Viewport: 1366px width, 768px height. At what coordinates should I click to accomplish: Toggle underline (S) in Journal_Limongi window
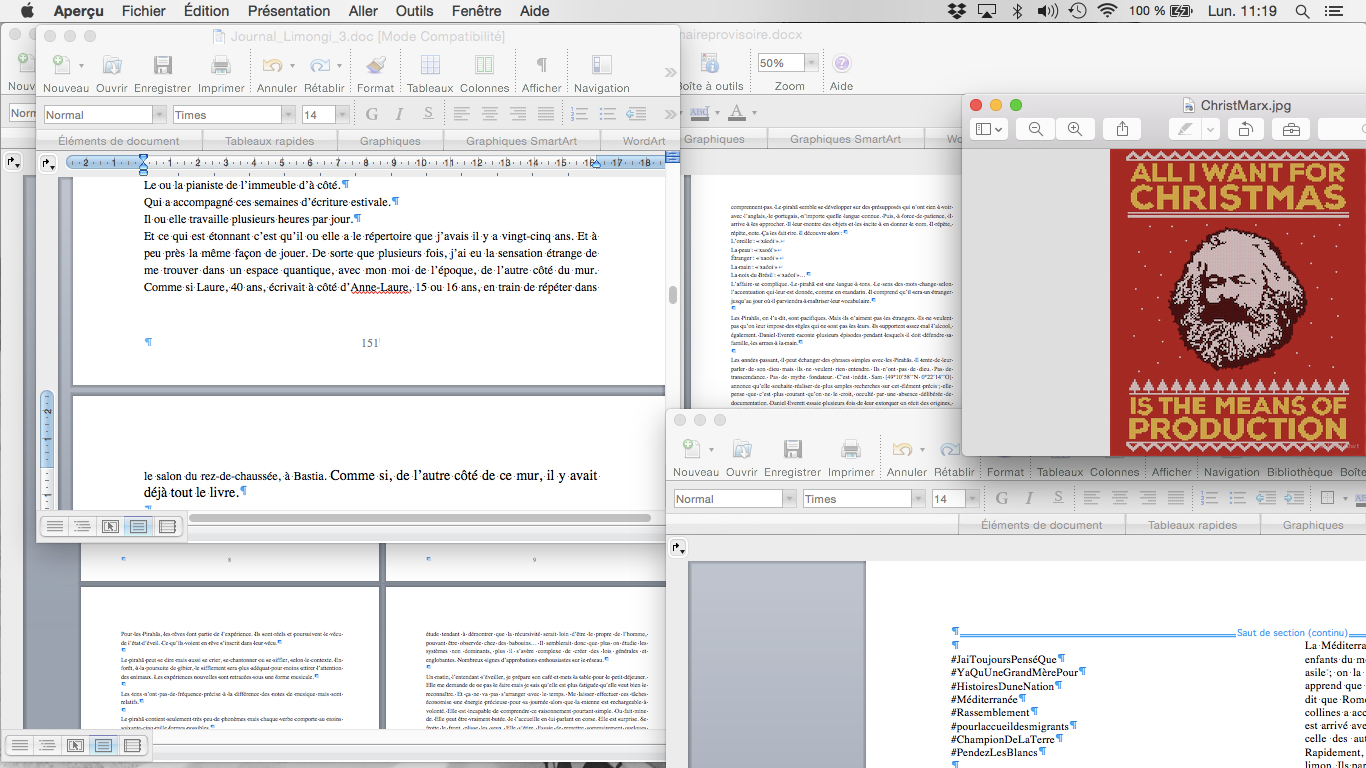tap(426, 114)
